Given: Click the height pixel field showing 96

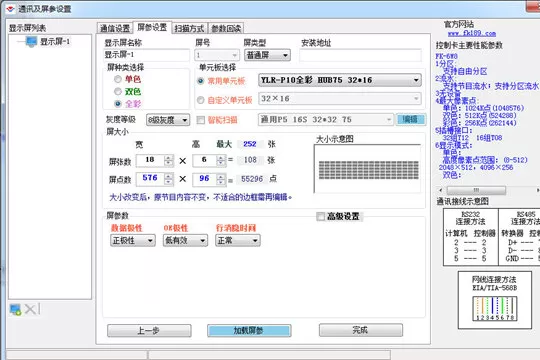Looking at the screenshot, I should click(205, 178).
